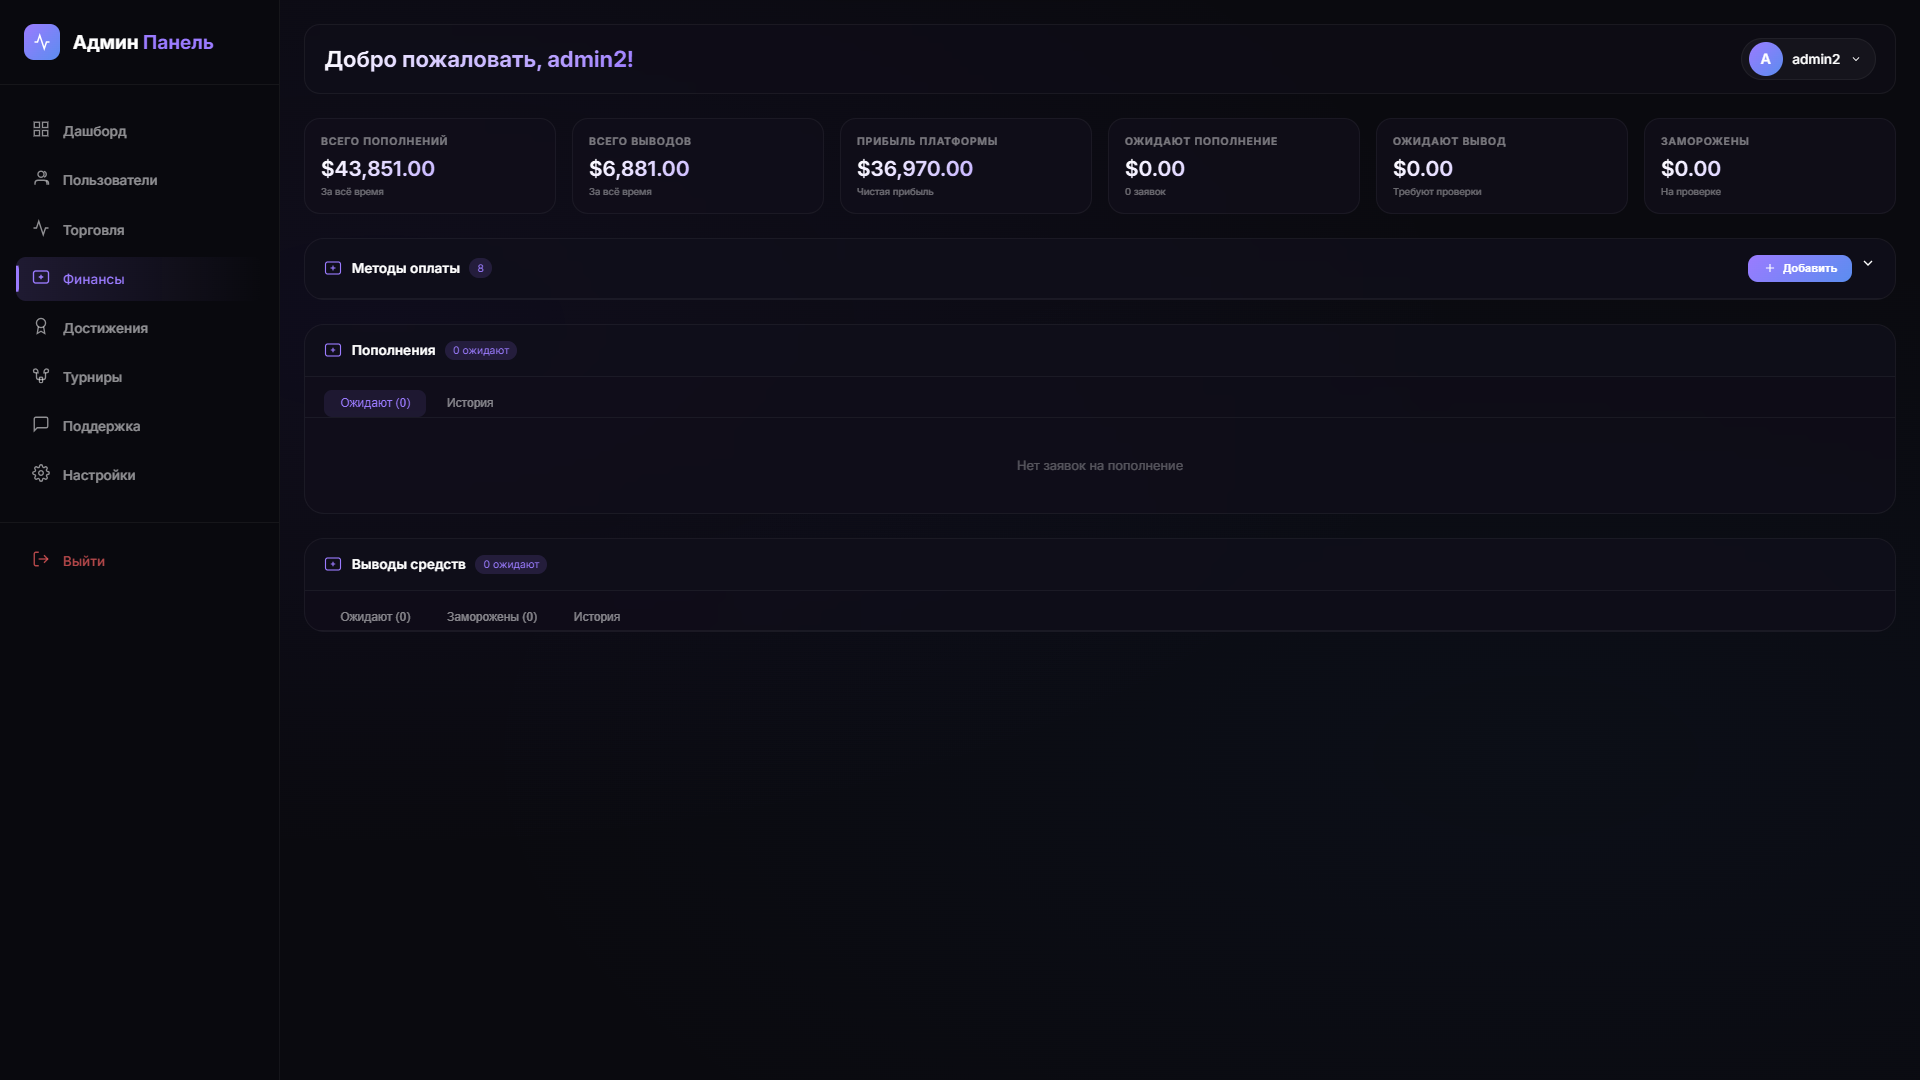1920x1080 pixels.
Task: Click the Методы оплаты heading
Action: (x=406, y=268)
